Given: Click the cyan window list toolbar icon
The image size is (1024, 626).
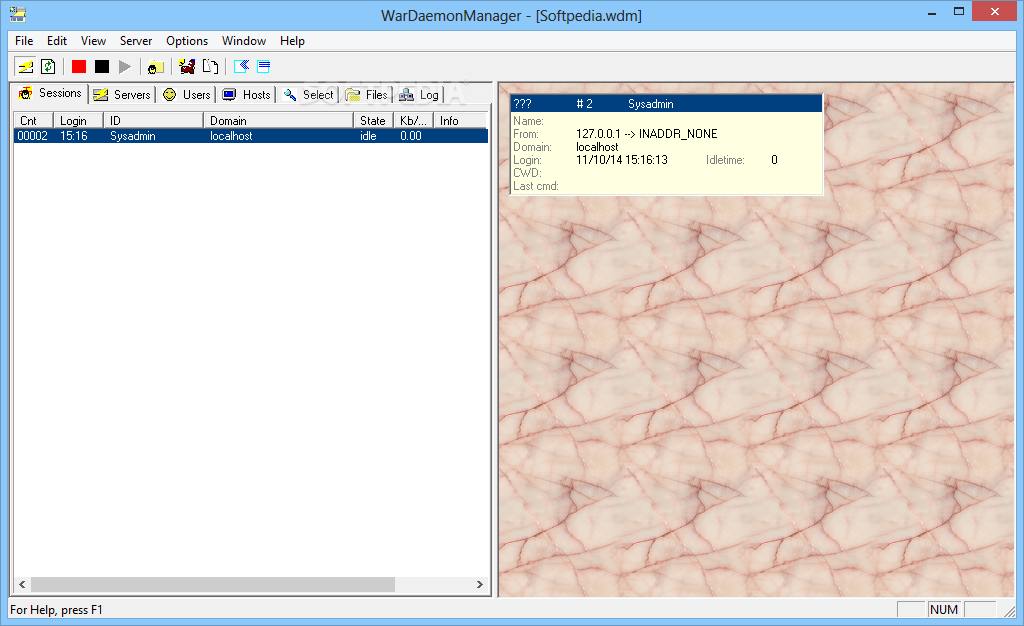Looking at the screenshot, I should tap(263, 67).
